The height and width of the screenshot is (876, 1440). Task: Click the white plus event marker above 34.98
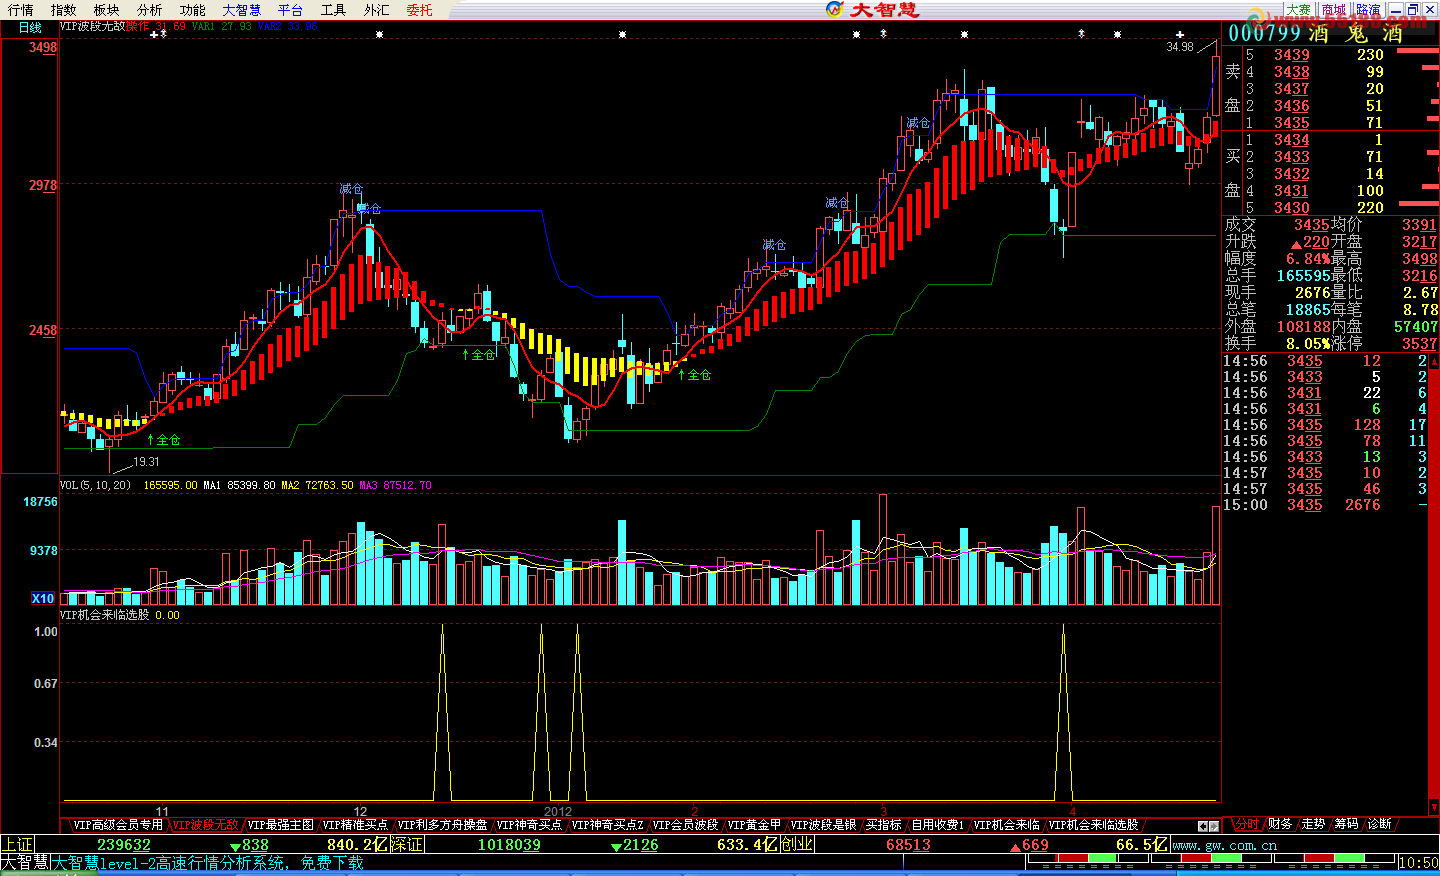point(1180,34)
